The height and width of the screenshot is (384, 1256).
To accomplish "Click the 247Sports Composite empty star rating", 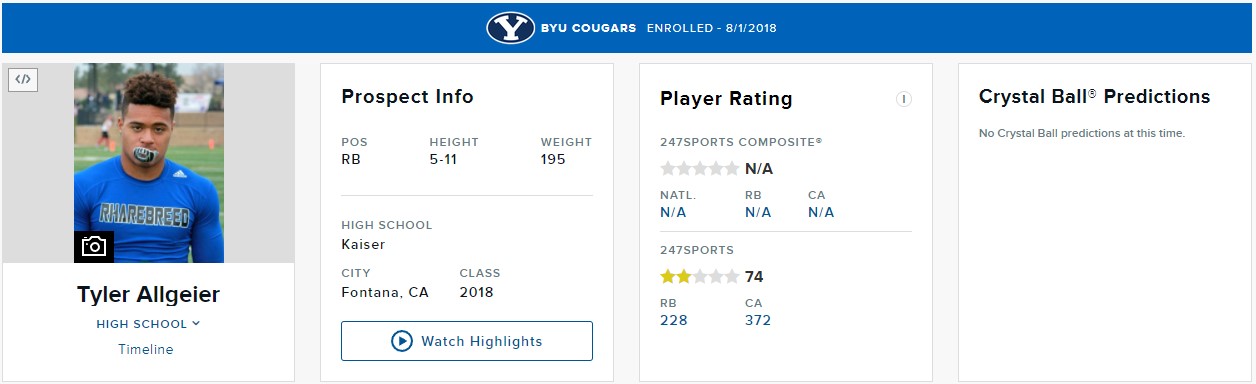I will coord(700,168).
